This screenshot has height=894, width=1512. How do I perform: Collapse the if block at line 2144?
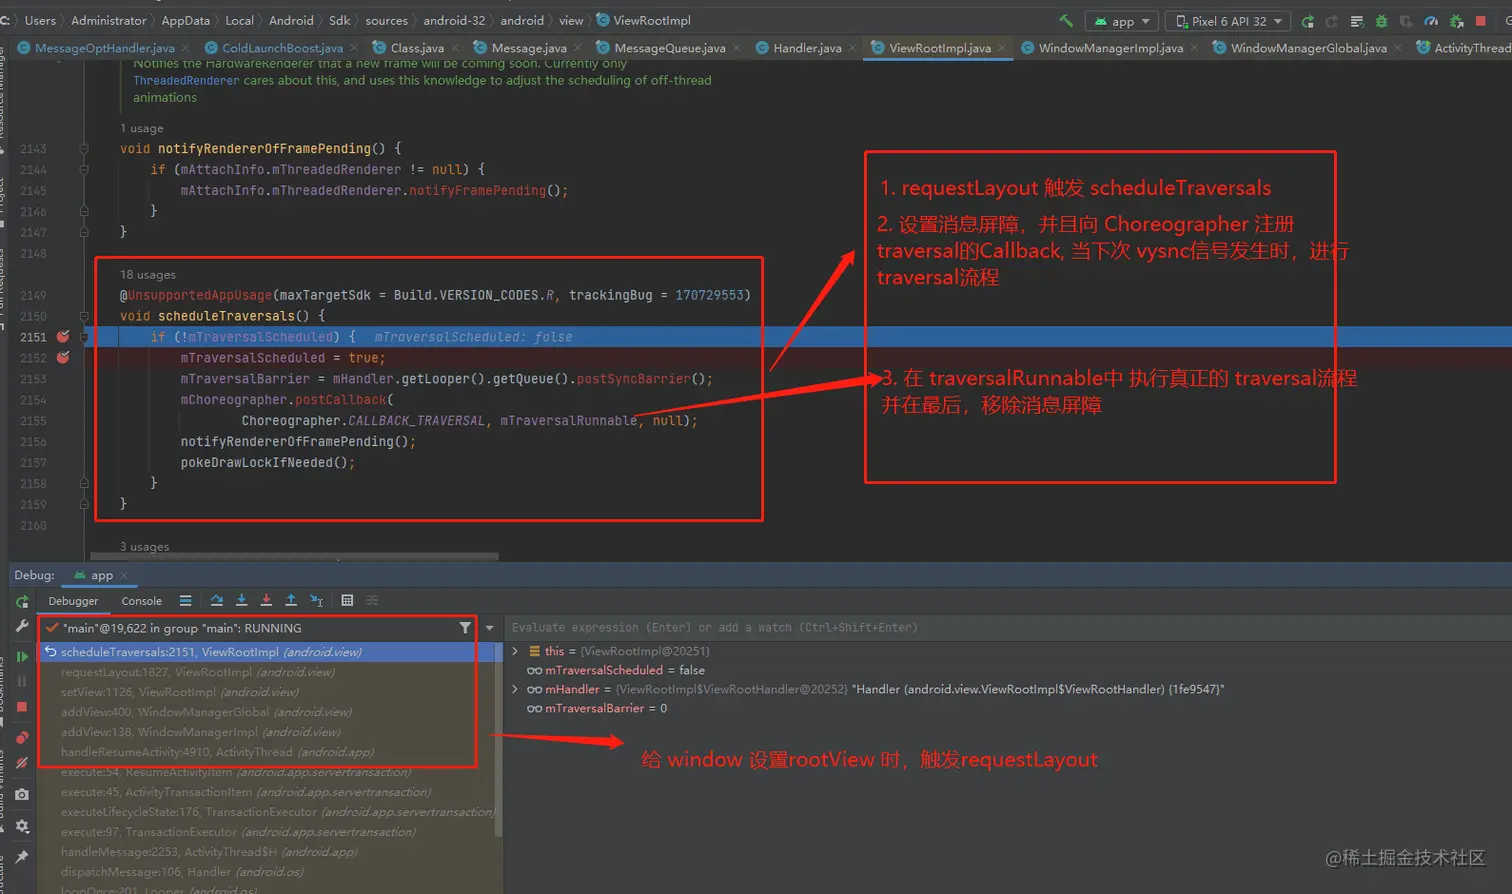[x=84, y=170]
